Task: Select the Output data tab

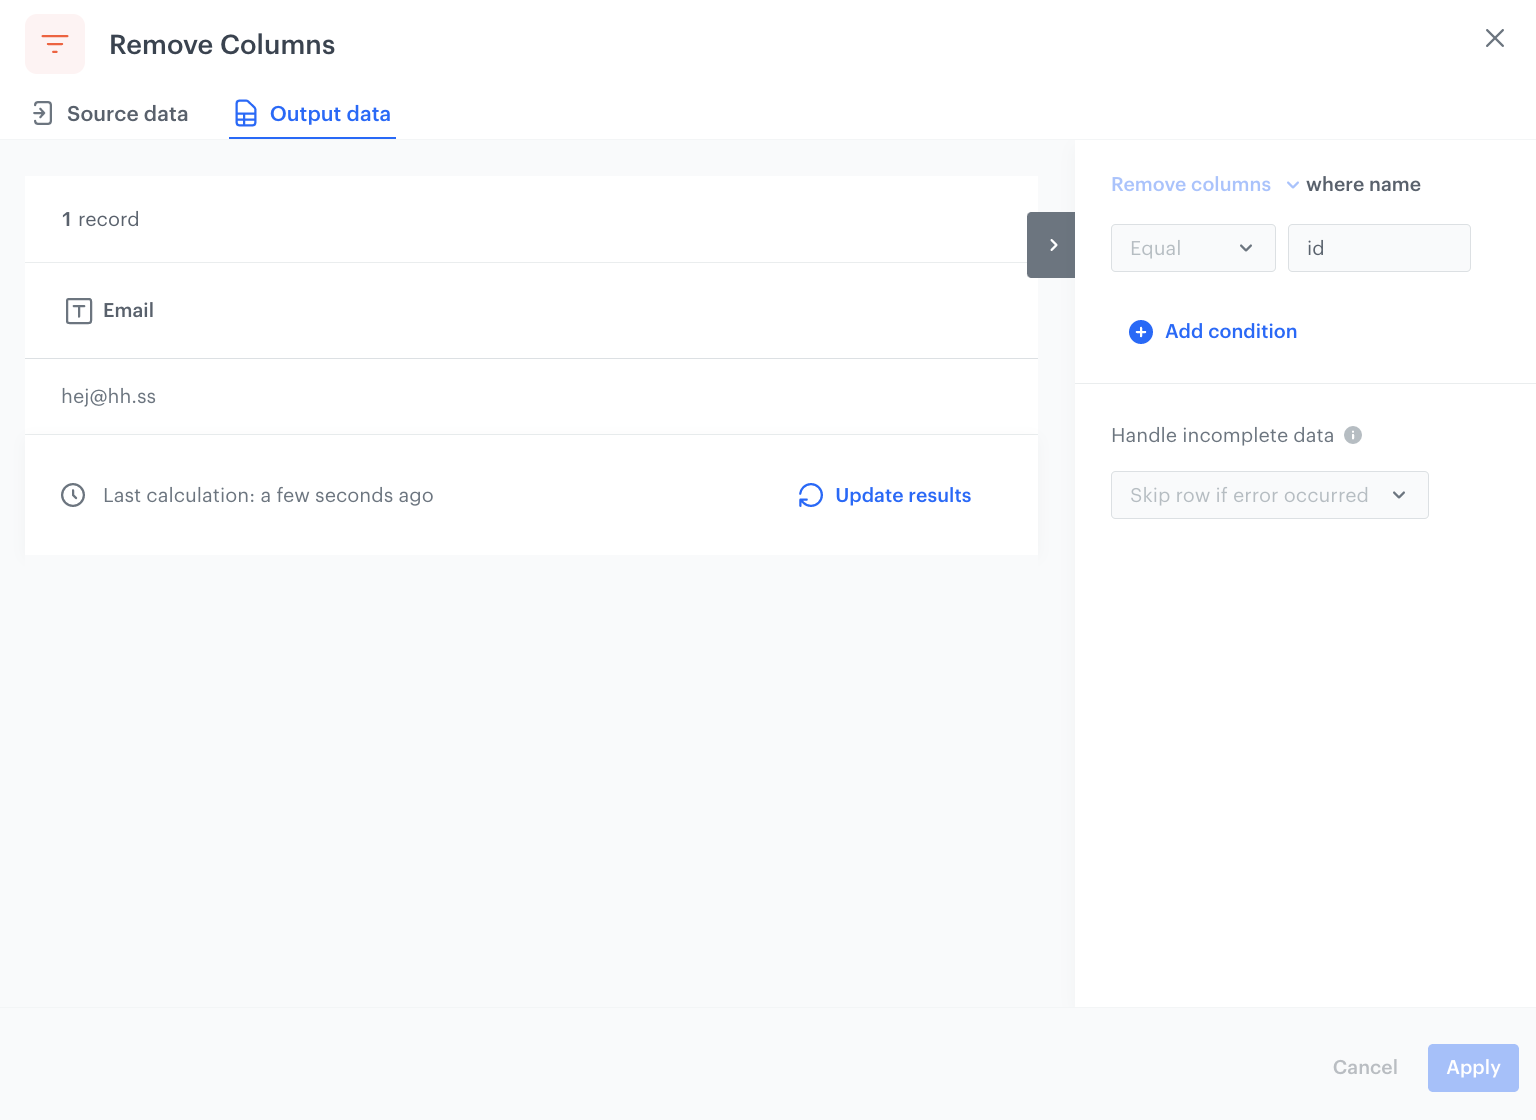Action: [330, 114]
